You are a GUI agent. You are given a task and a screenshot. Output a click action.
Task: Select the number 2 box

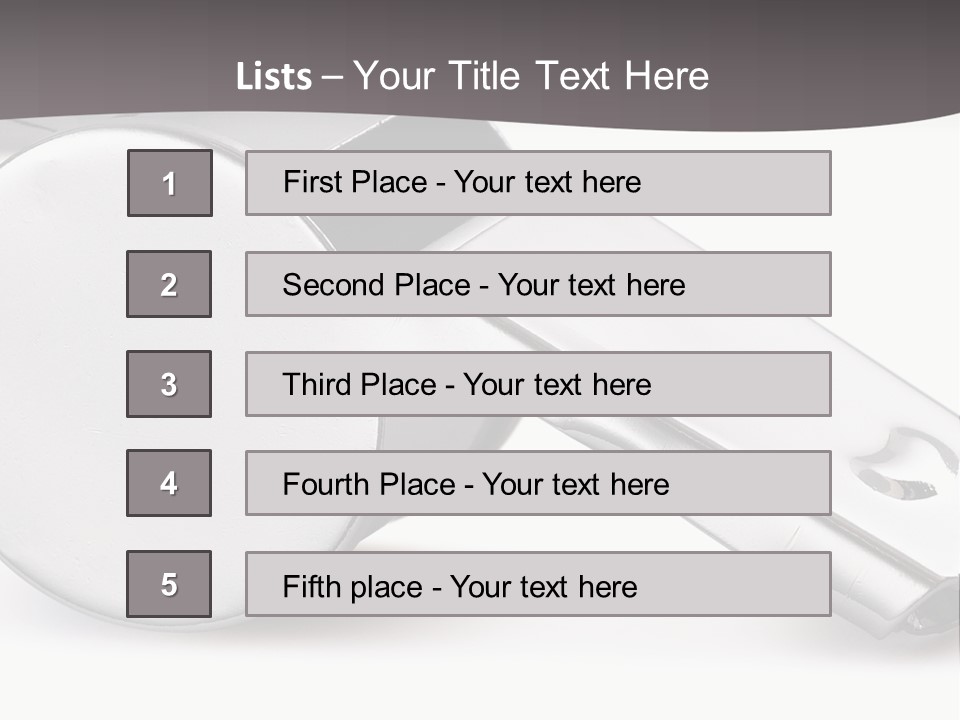[x=169, y=284]
